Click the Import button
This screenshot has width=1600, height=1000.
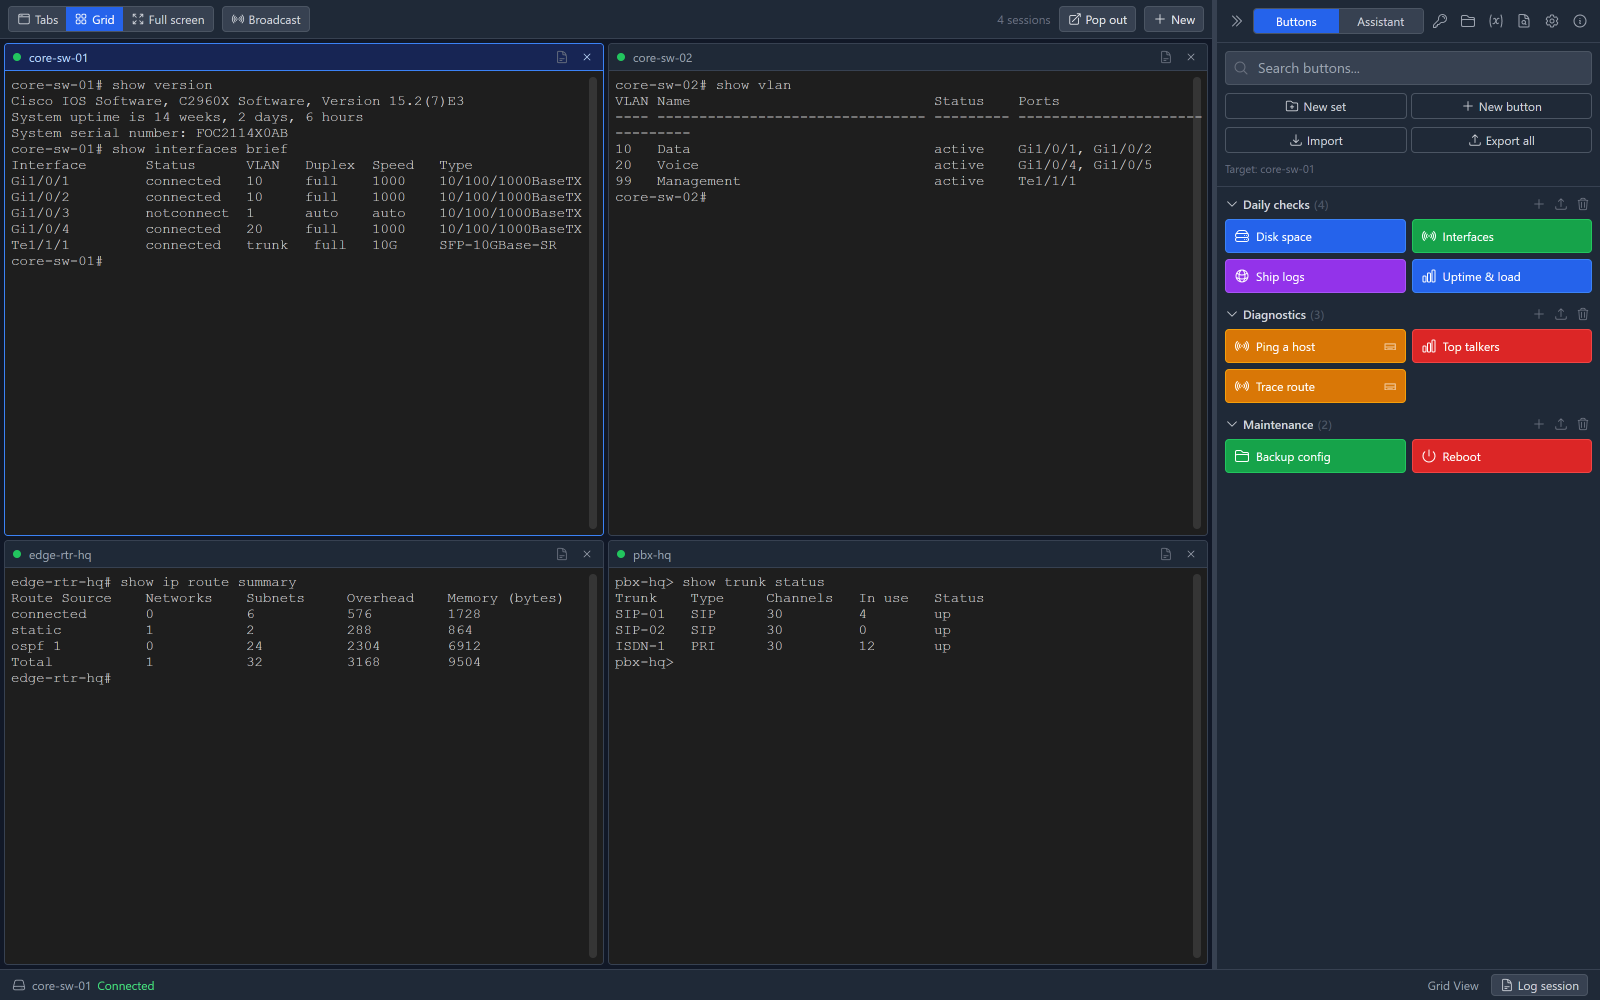(1316, 140)
